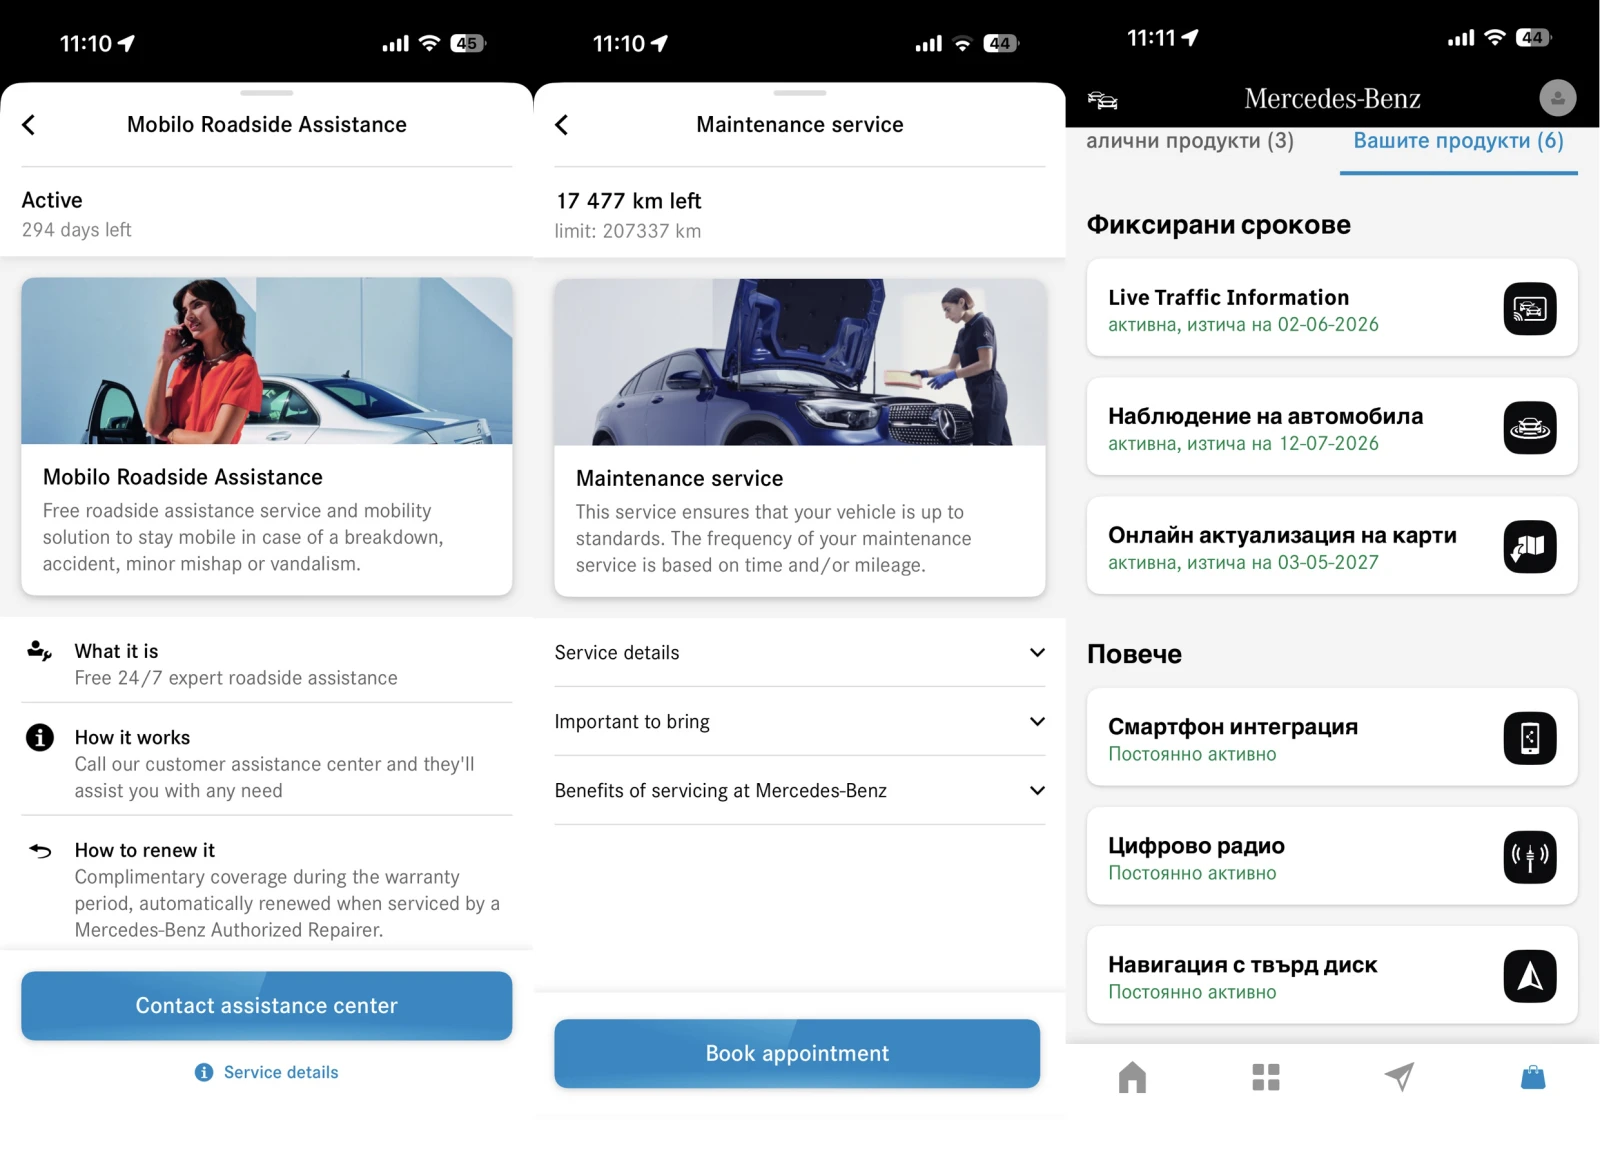1600x1160 pixels.
Task: Tap the Цифрово радио antenna icon
Action: click(x=1530, y=857)
